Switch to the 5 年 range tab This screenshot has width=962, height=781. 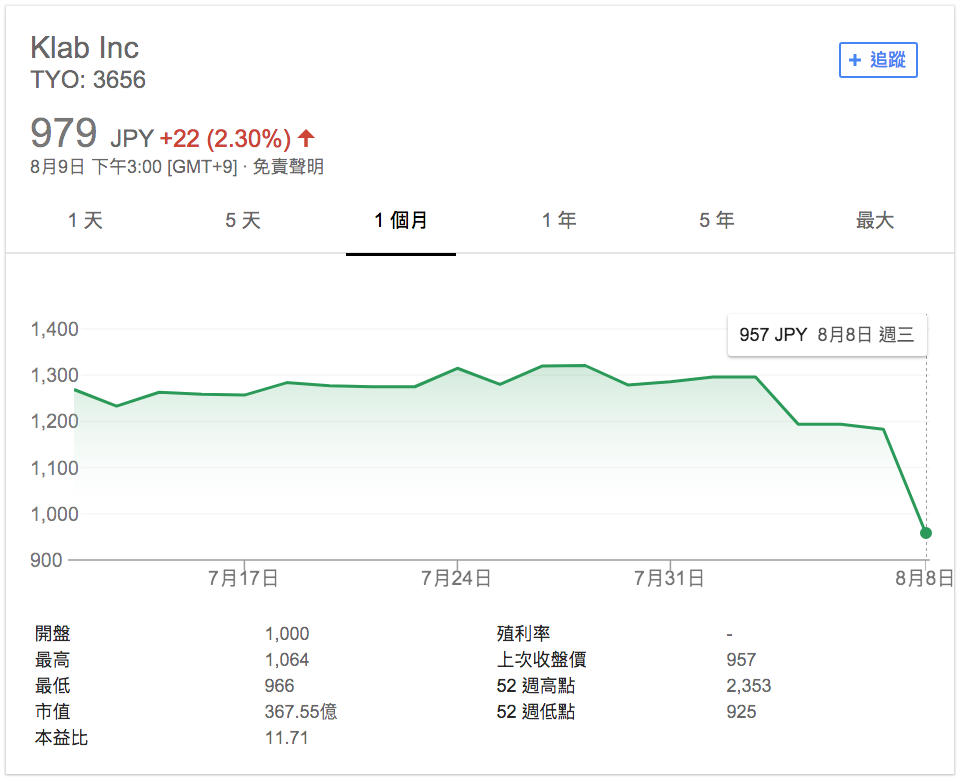717,220
